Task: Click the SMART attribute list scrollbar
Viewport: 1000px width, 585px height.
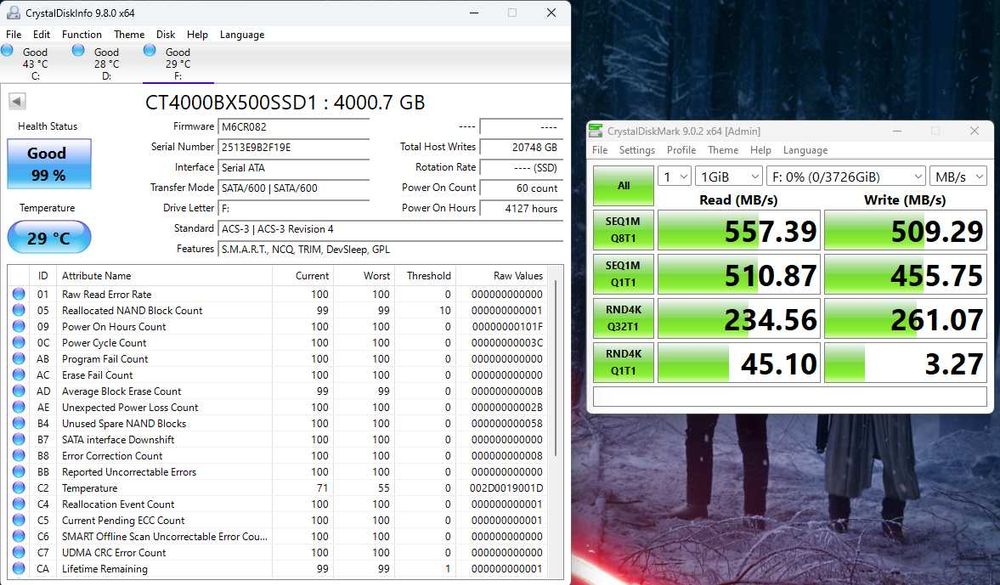Action: 557,367
